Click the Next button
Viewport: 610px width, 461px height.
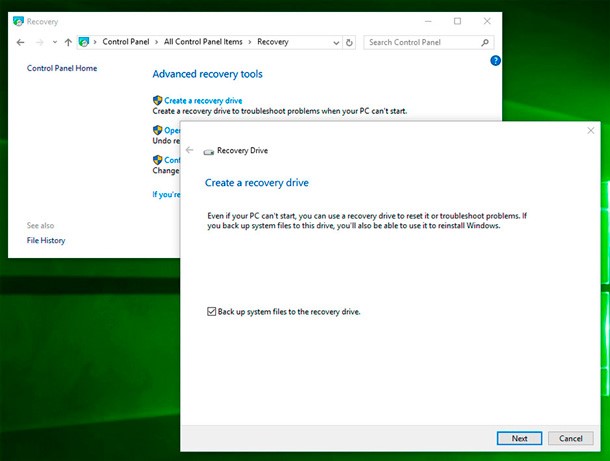pos(519,438)
